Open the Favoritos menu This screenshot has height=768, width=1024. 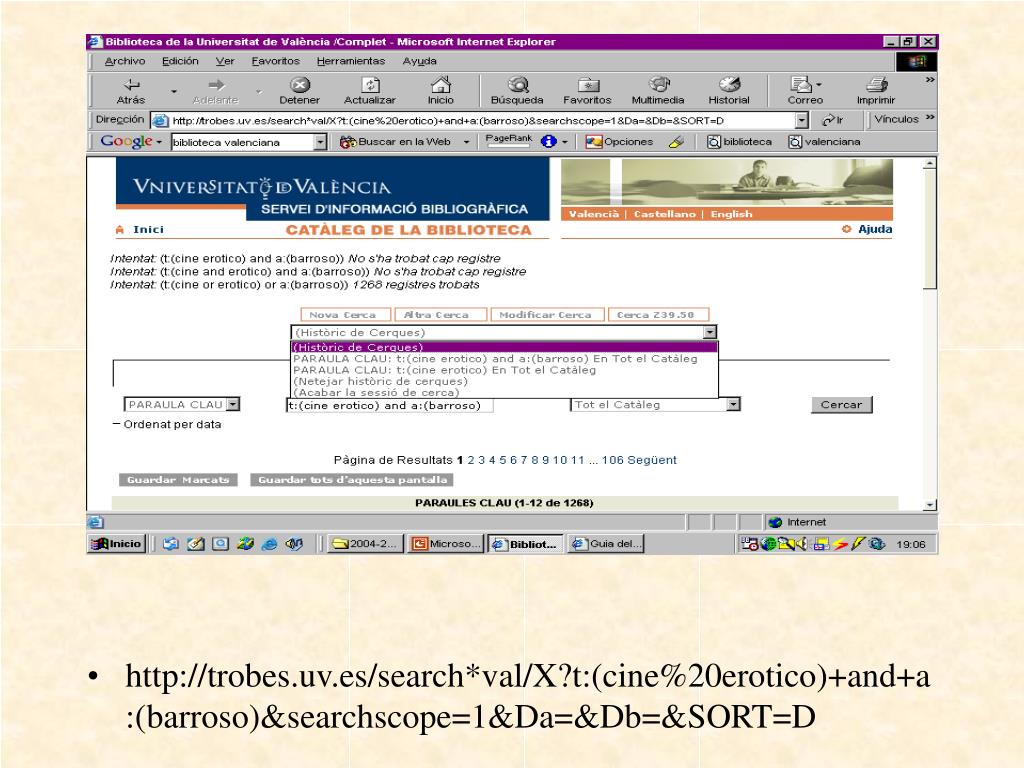point(276,61)
